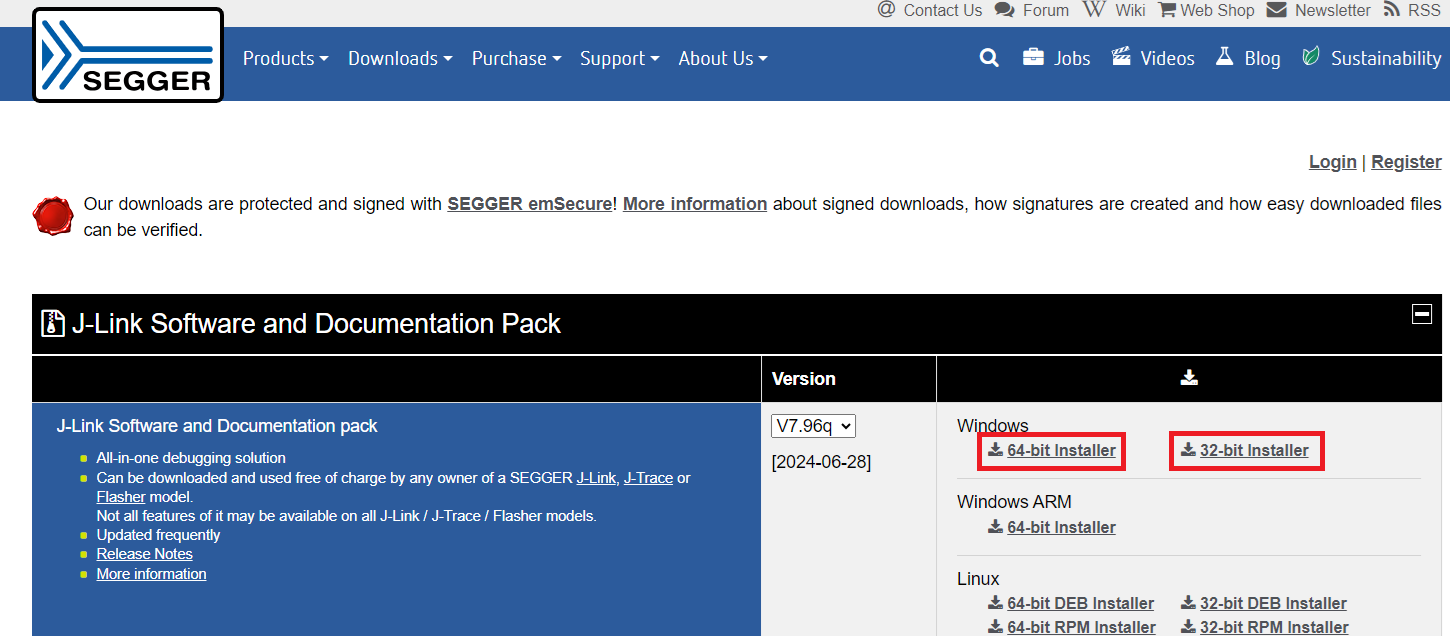Visit the Web Shop link
Screen dimensions: 1450x636
tap(1217, 10)
